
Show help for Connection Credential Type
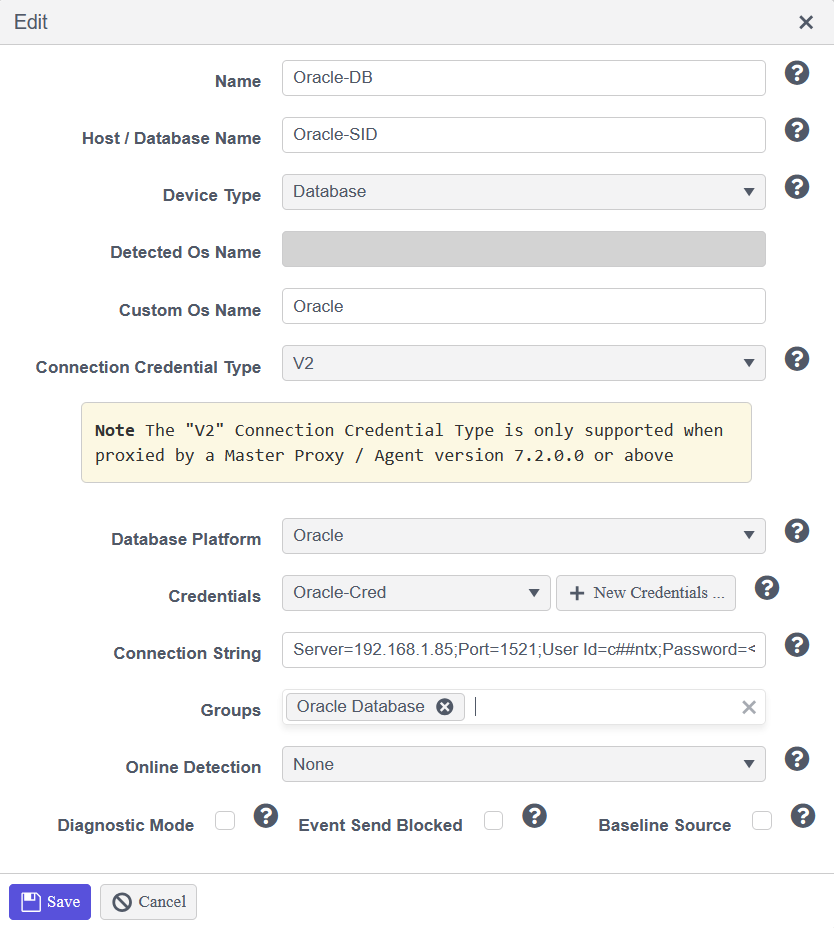[x=797, y=359]
